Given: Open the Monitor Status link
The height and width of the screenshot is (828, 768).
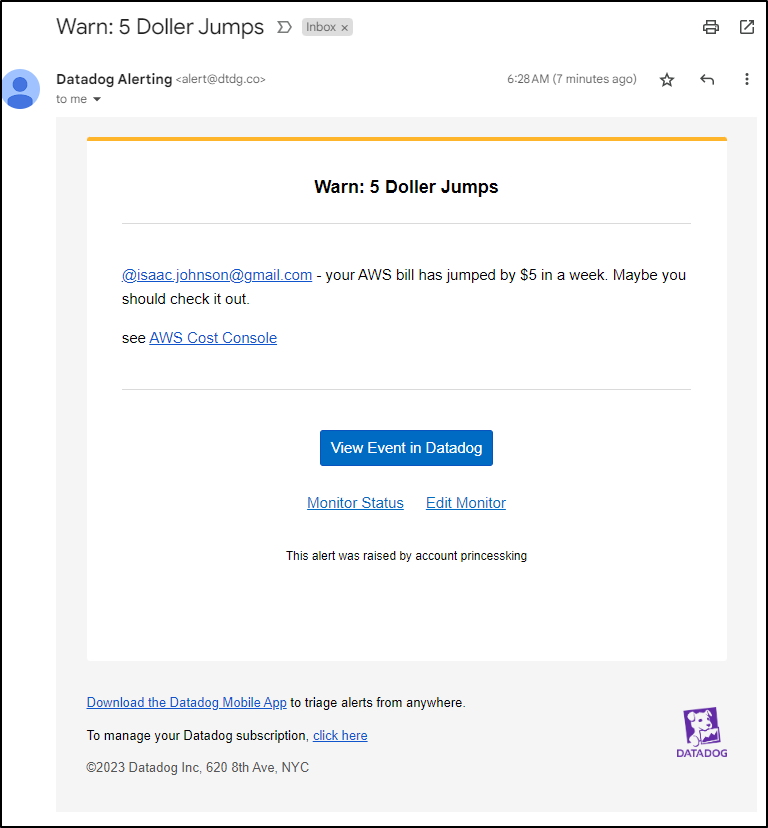Looking at the screenshot, I should 355,503.
